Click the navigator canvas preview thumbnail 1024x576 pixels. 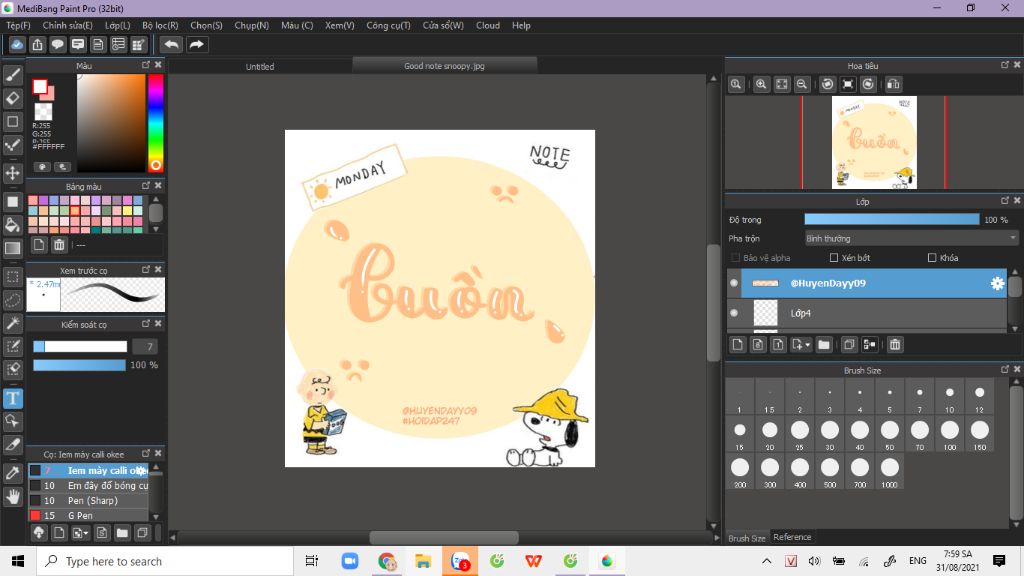click(874, 142)
